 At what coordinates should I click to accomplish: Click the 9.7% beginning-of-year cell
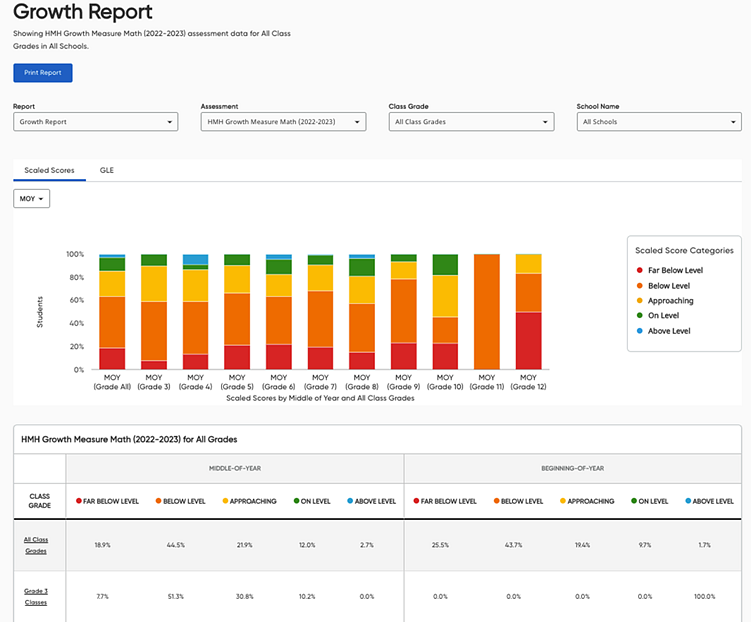[x=645, y=545]
